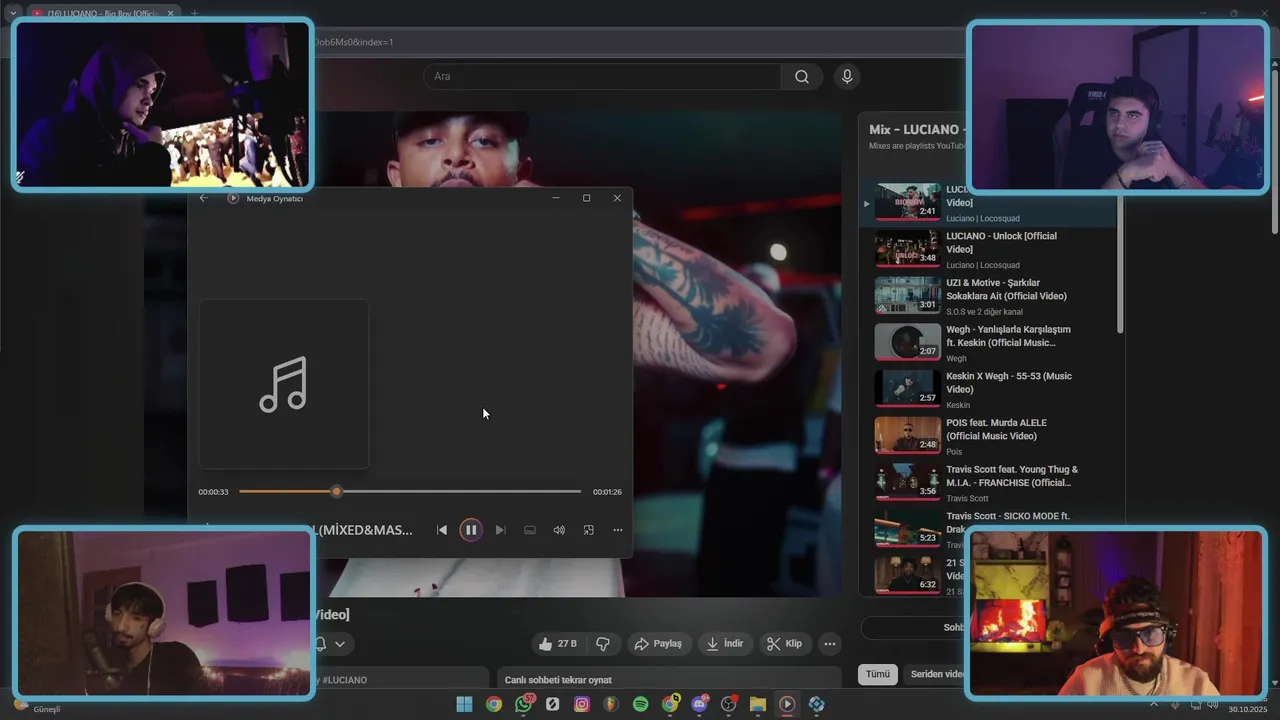Click the Mix playlist panel scrollbar
1280x720 pixels.
[x=1120, y=265]
